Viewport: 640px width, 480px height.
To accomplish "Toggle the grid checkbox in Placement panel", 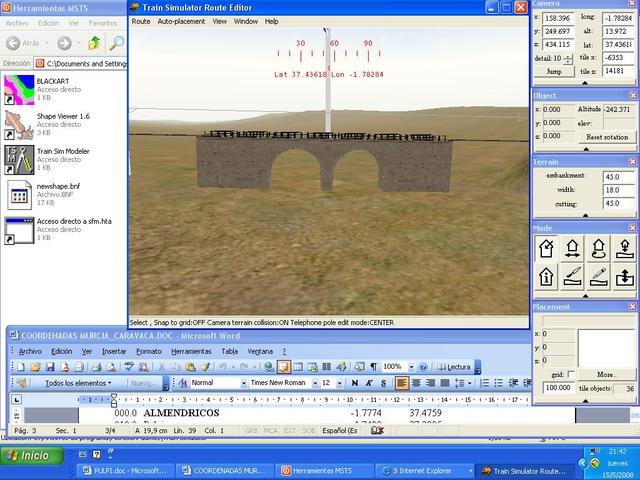I will (x=573, y=375).
